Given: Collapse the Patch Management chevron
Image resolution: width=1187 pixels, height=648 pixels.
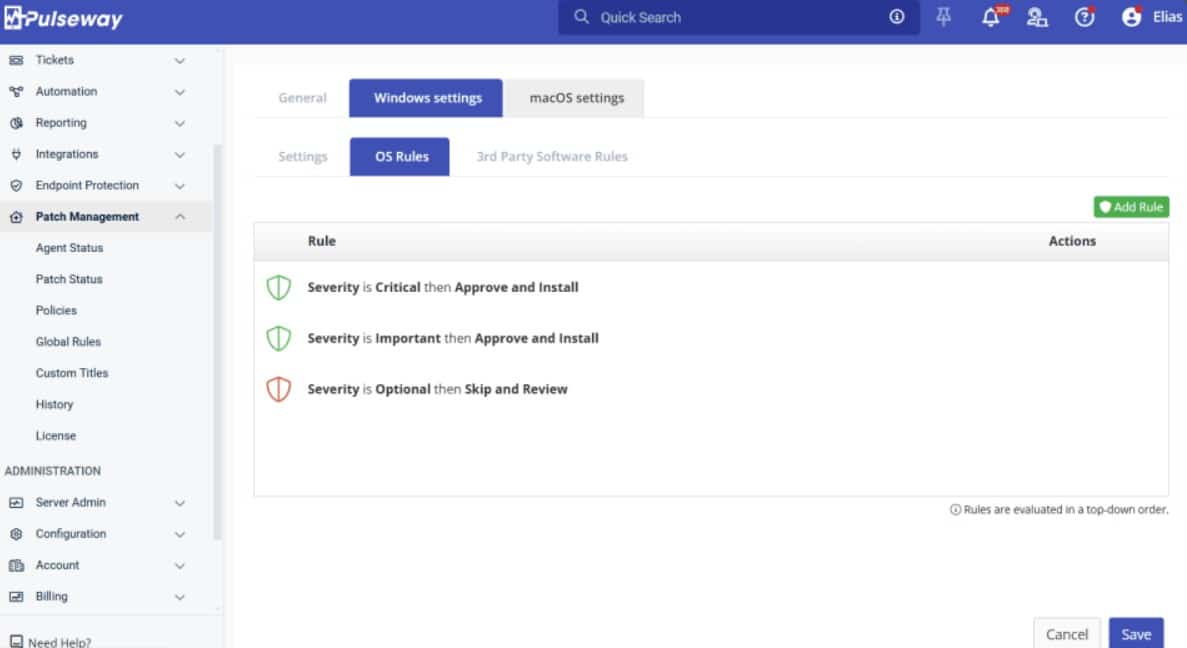Looking at the screenshot, I should (179, 217).
